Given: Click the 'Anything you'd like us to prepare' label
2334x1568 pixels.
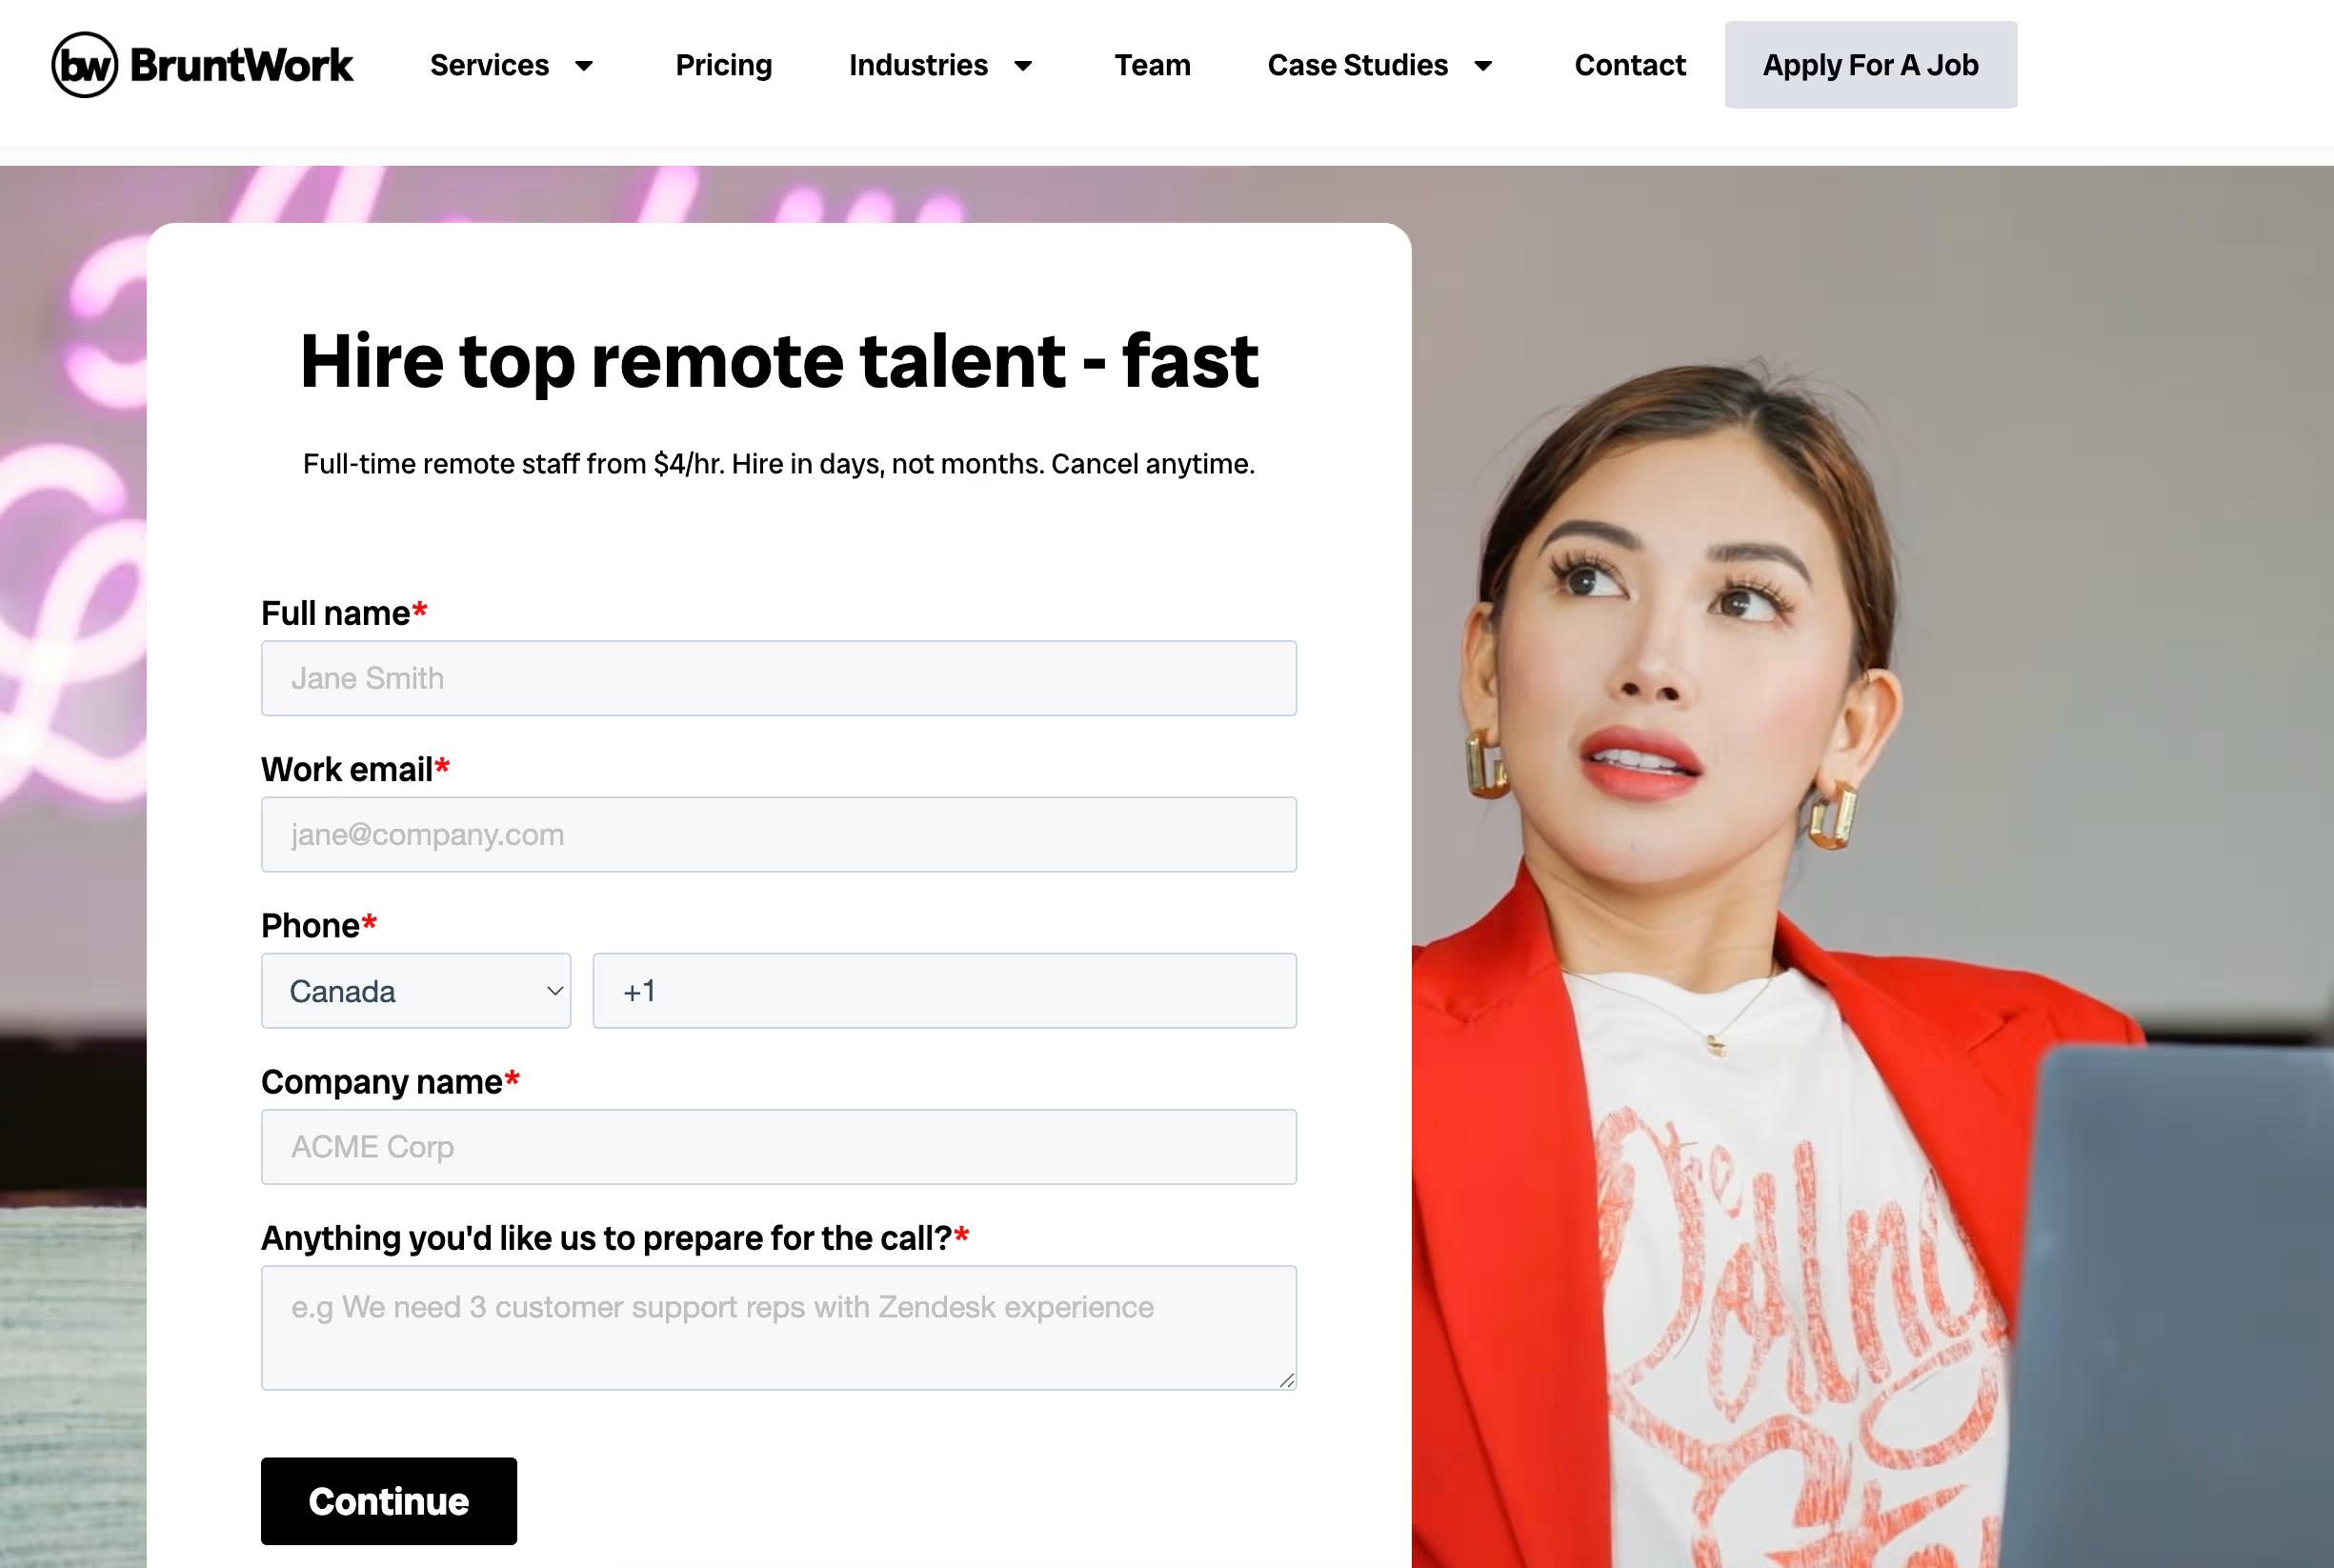Looking at the screenshot, I should 606,1238.
